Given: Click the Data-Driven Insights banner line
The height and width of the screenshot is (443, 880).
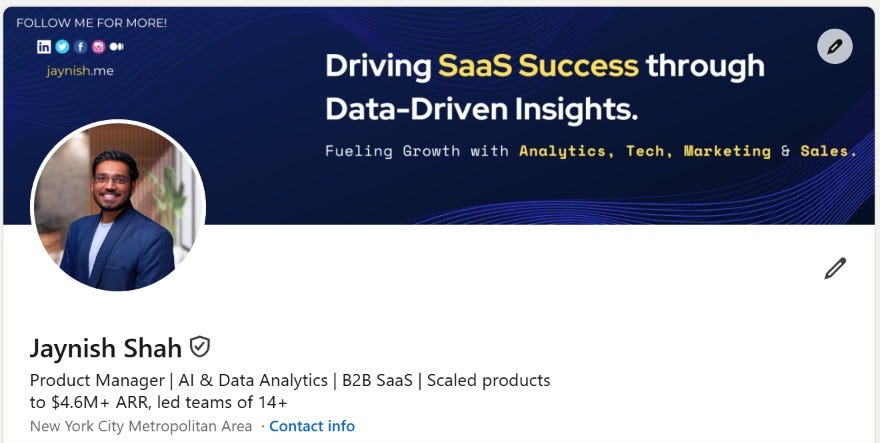Looking at the screenshot, I should 482,109.
